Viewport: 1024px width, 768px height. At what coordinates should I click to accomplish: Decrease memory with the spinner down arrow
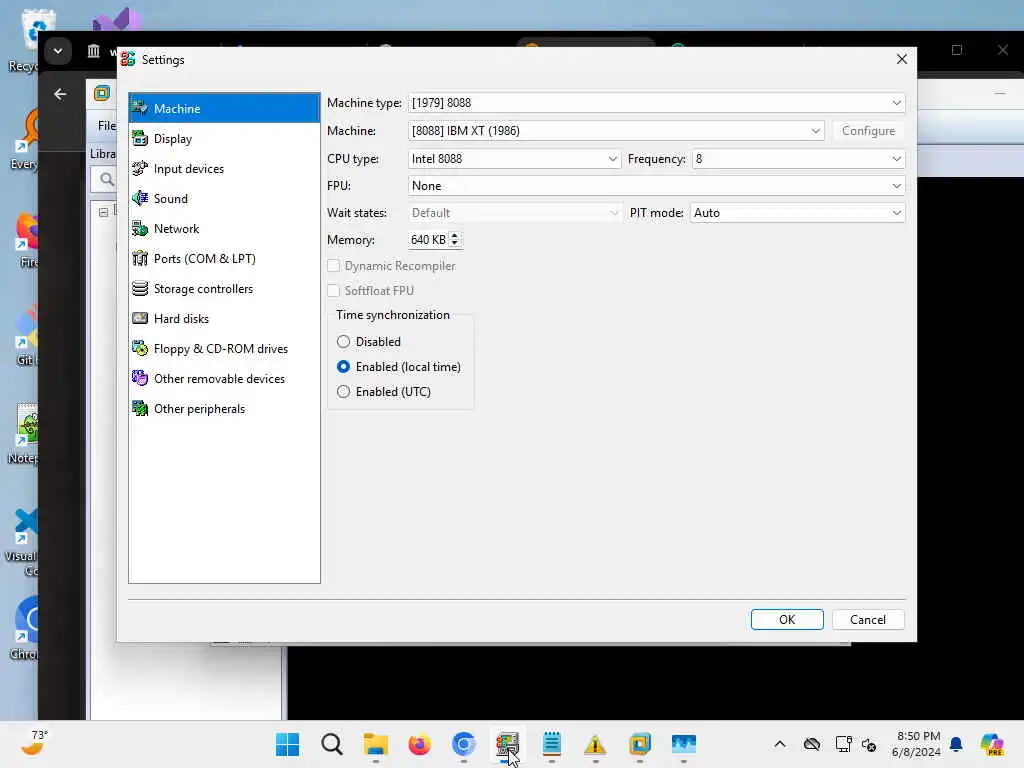pyautogui.click(x=455, y=244)
